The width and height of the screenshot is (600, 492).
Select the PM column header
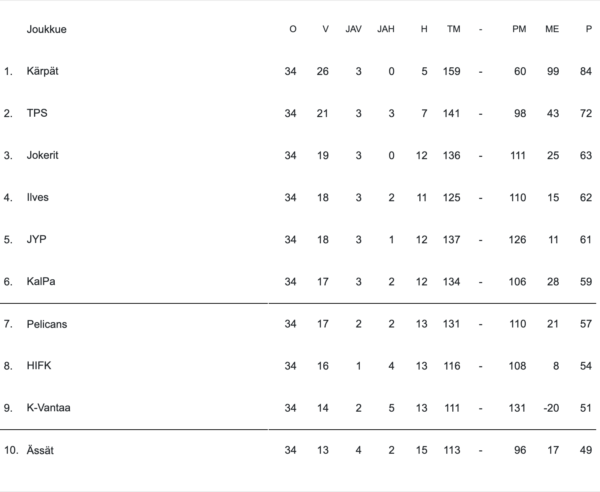coord(519,29)
